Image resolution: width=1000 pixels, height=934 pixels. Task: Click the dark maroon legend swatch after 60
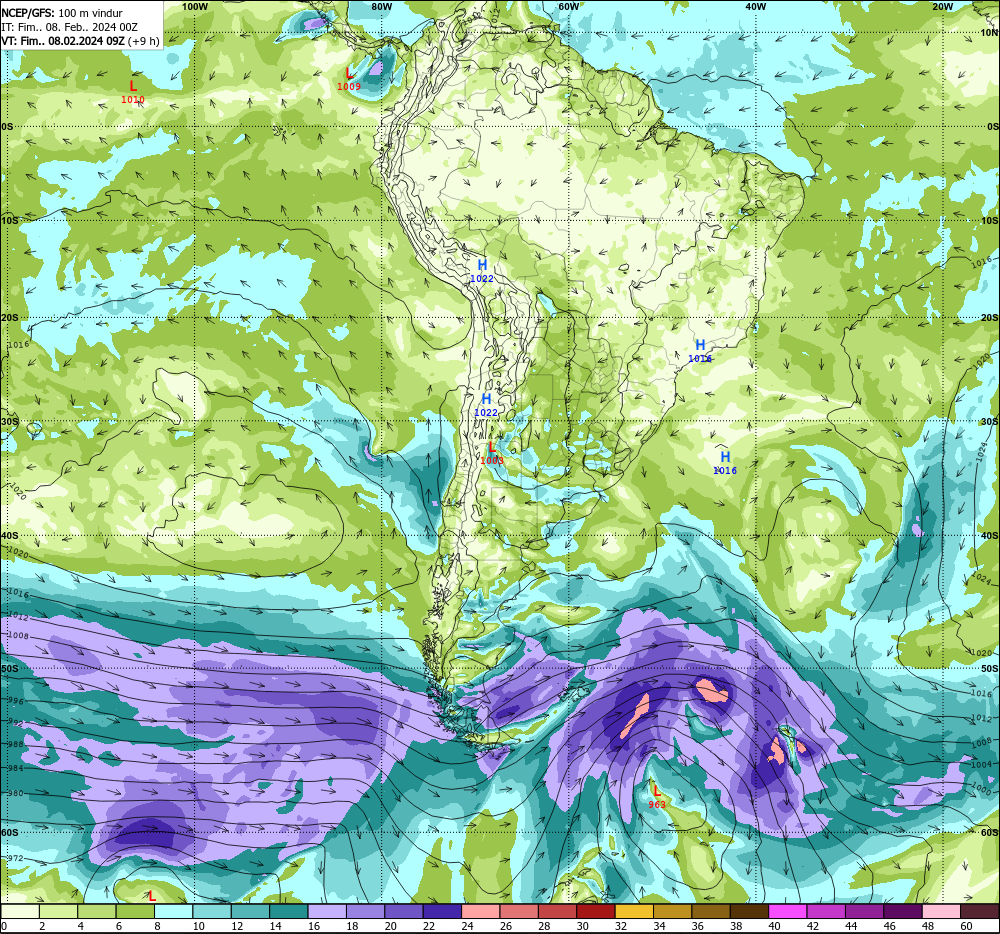[x=980, y=911]
